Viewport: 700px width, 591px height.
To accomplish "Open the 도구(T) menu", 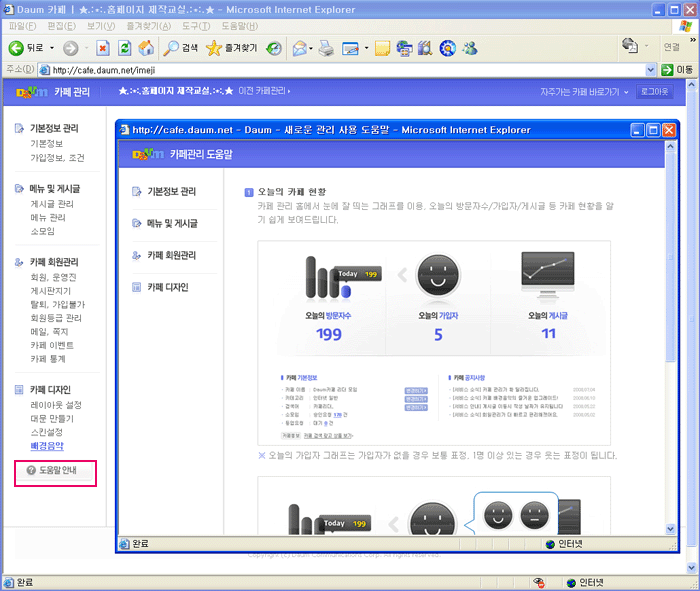I will 196,26.
